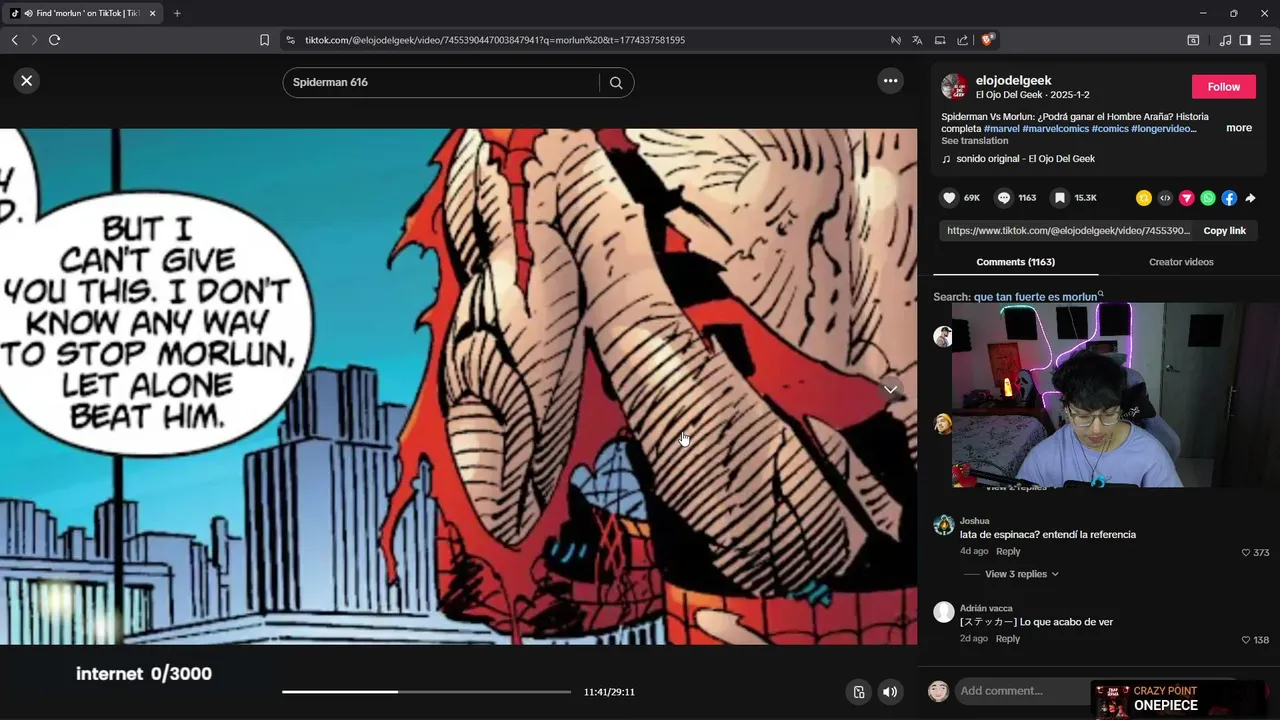Click the browser URL address field
This screenshot has height=720, width=1280.
(x=584, y=40)
